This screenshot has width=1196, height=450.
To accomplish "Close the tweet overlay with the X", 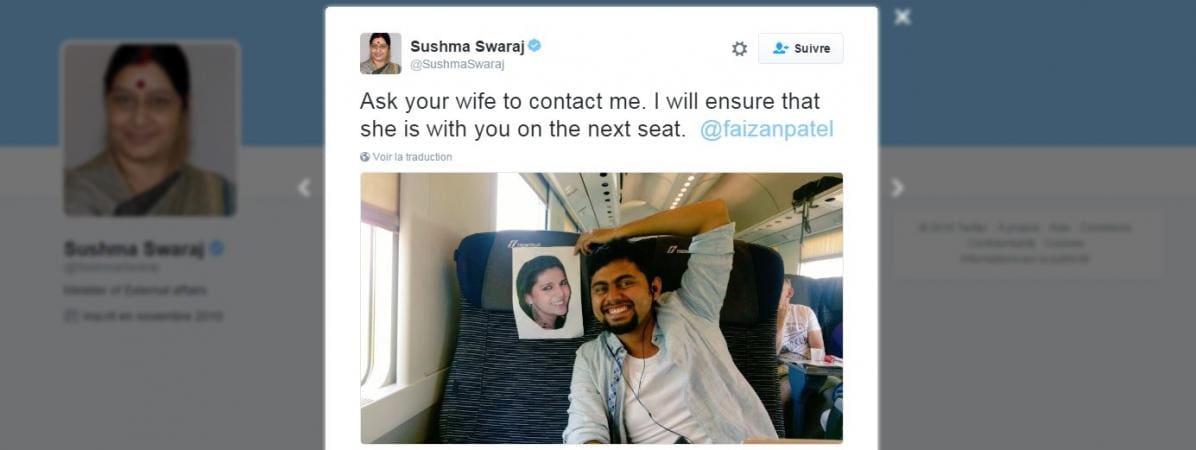I will click(x=902, y=17).
